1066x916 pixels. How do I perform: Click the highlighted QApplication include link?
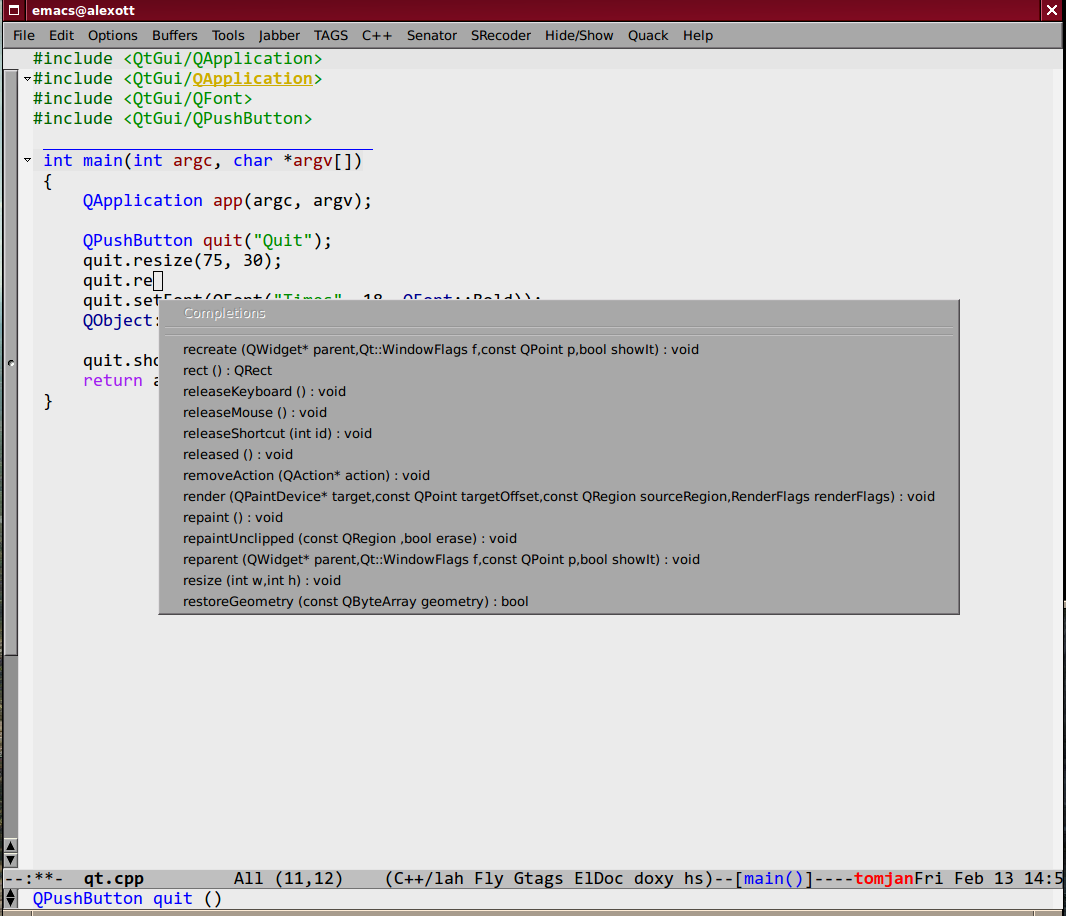coord(252,79)
